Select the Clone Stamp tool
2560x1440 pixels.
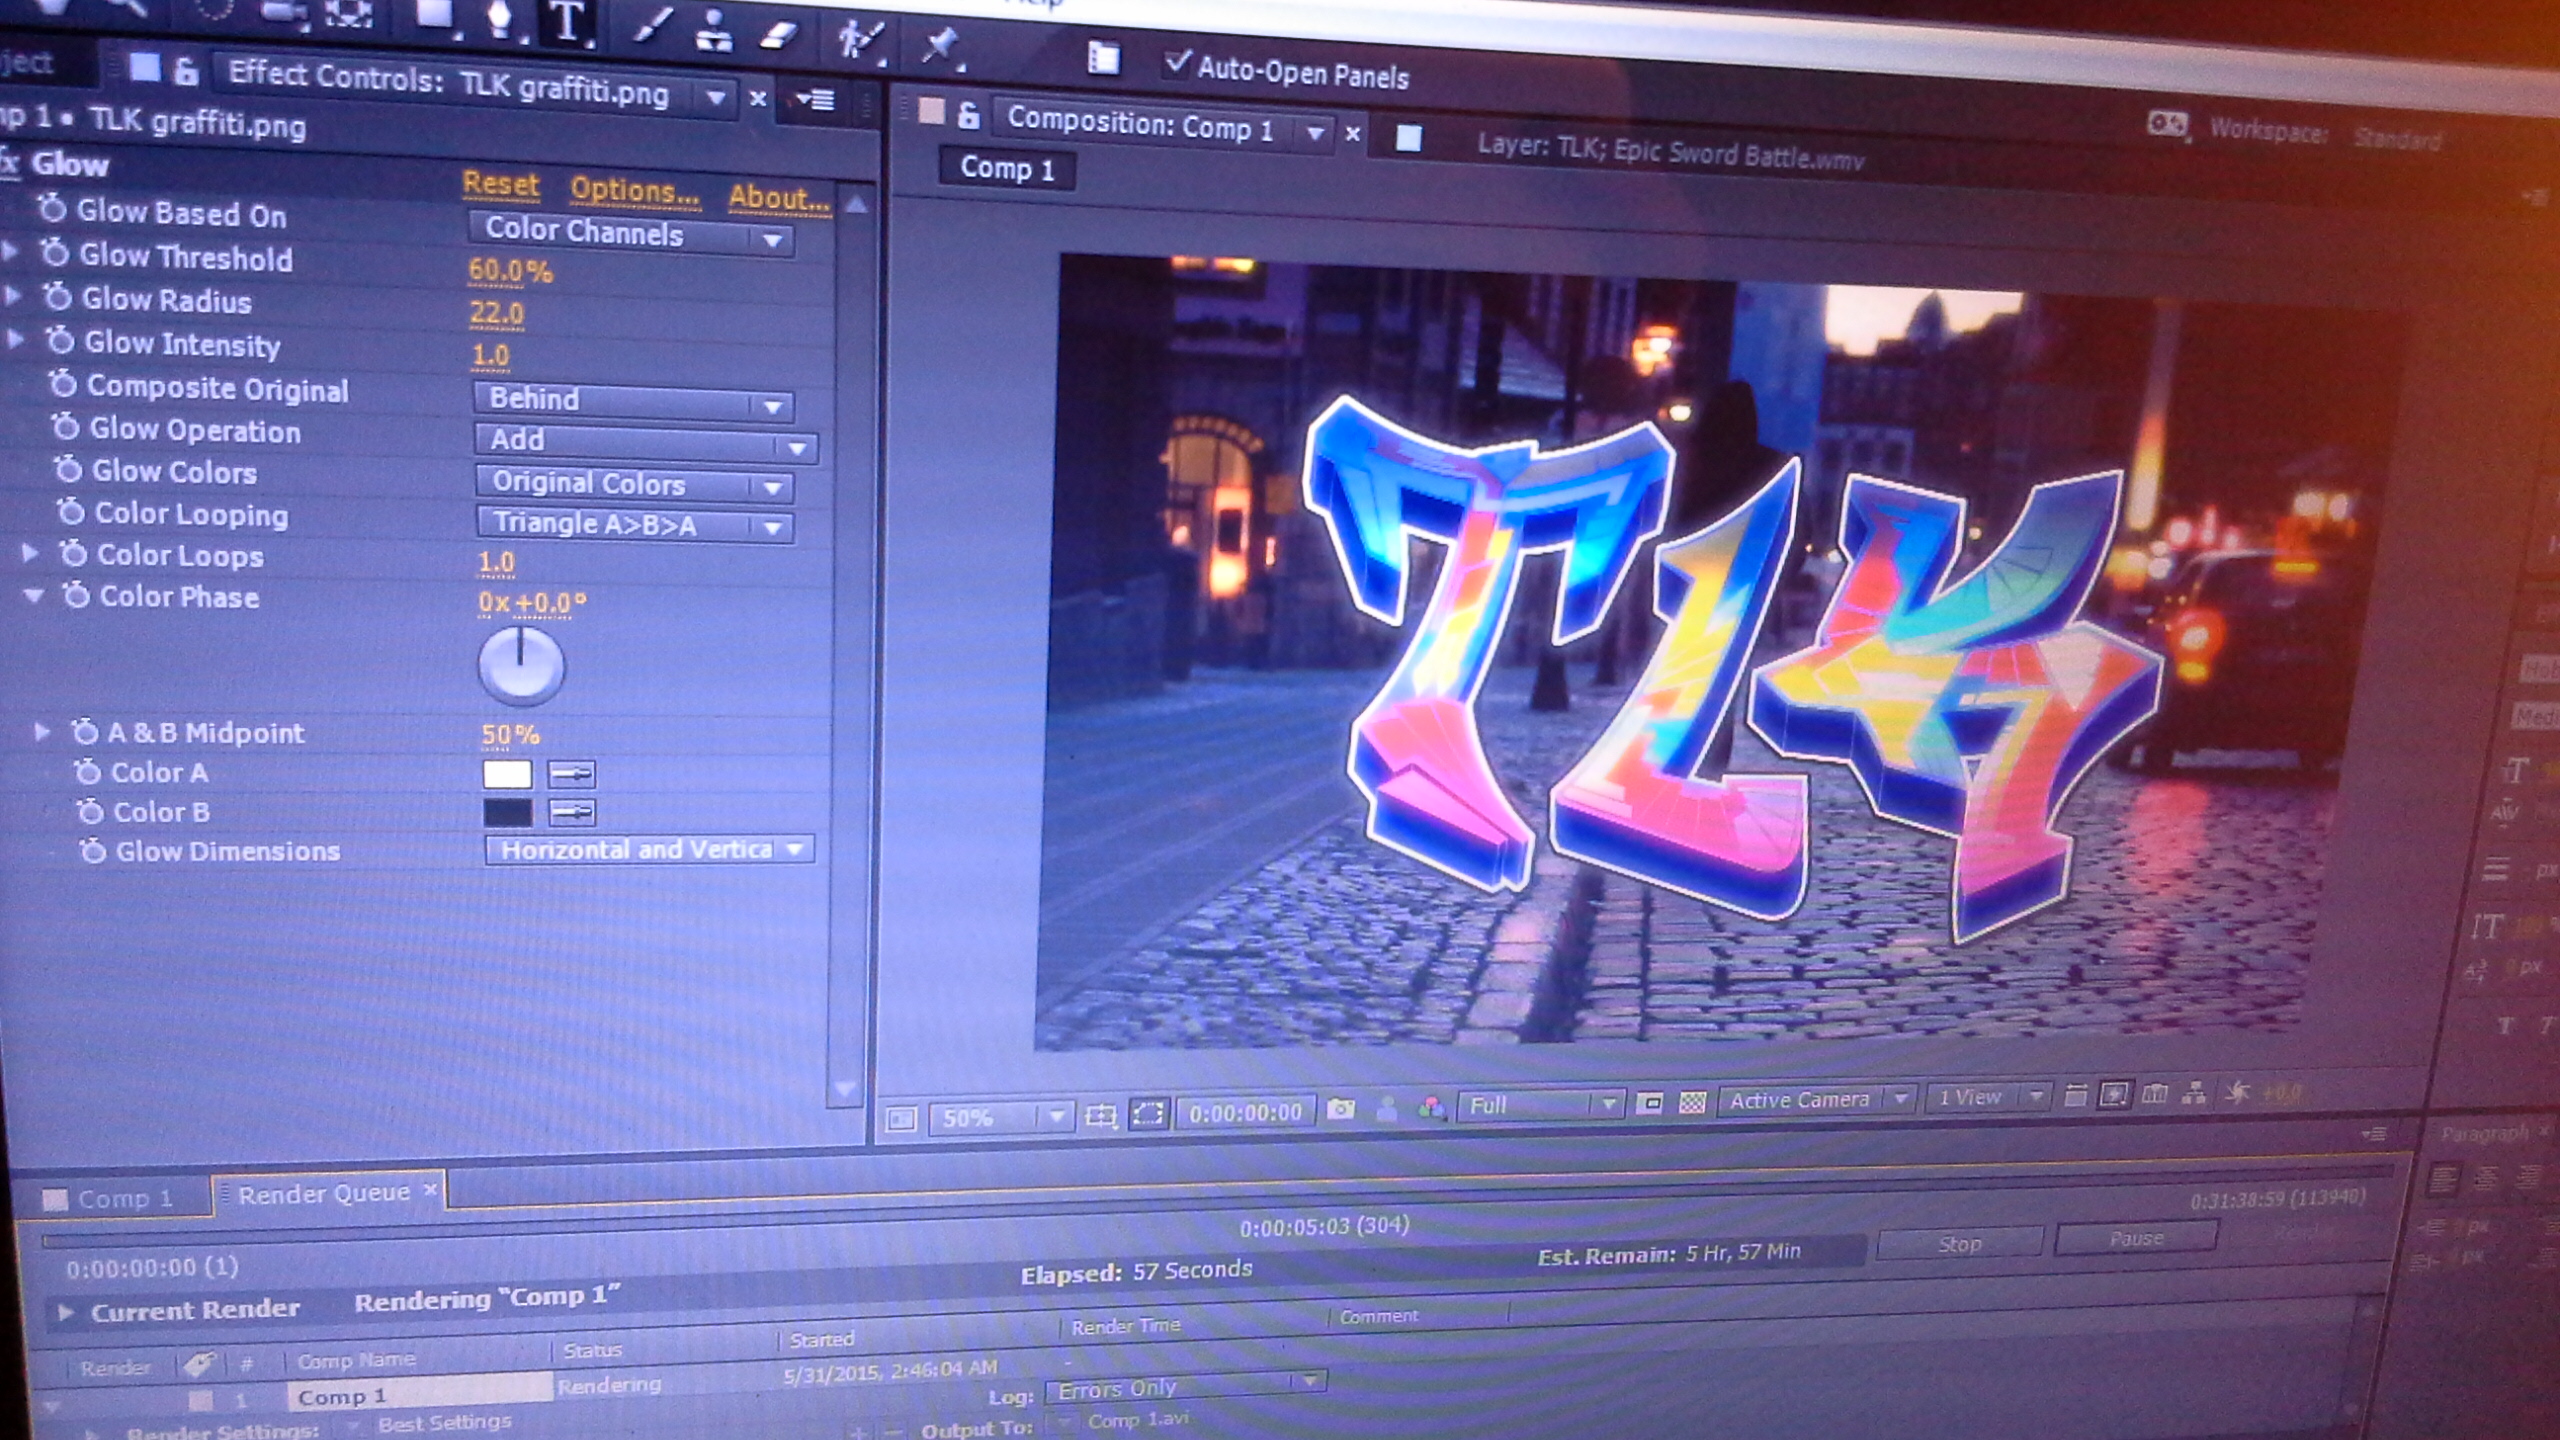click(712, 32)
